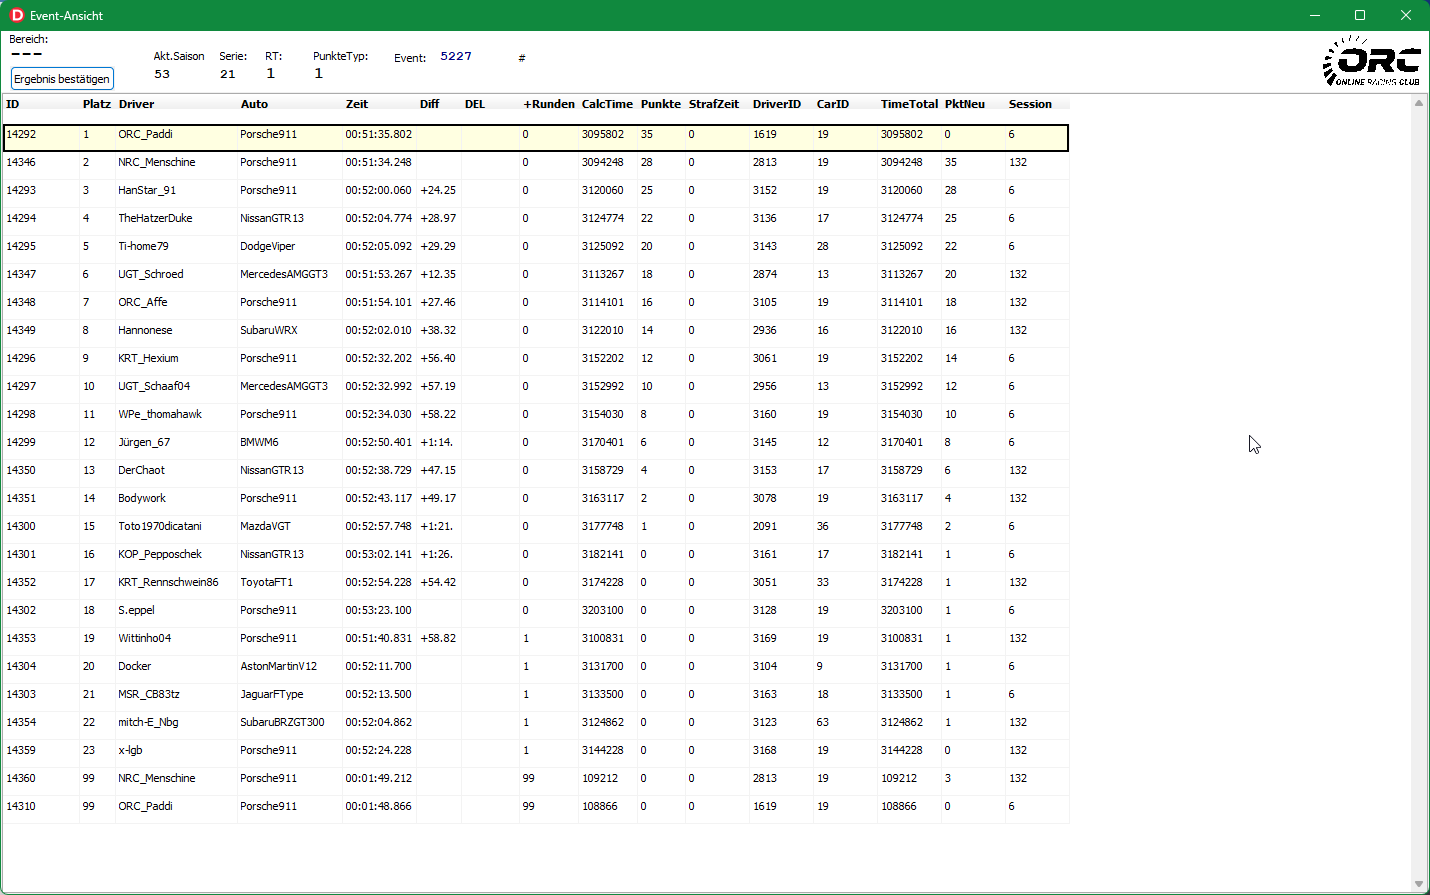The height and width of the screenshot is (895, 1430).
Task: Click the Zeit column header
Action: 357,104
